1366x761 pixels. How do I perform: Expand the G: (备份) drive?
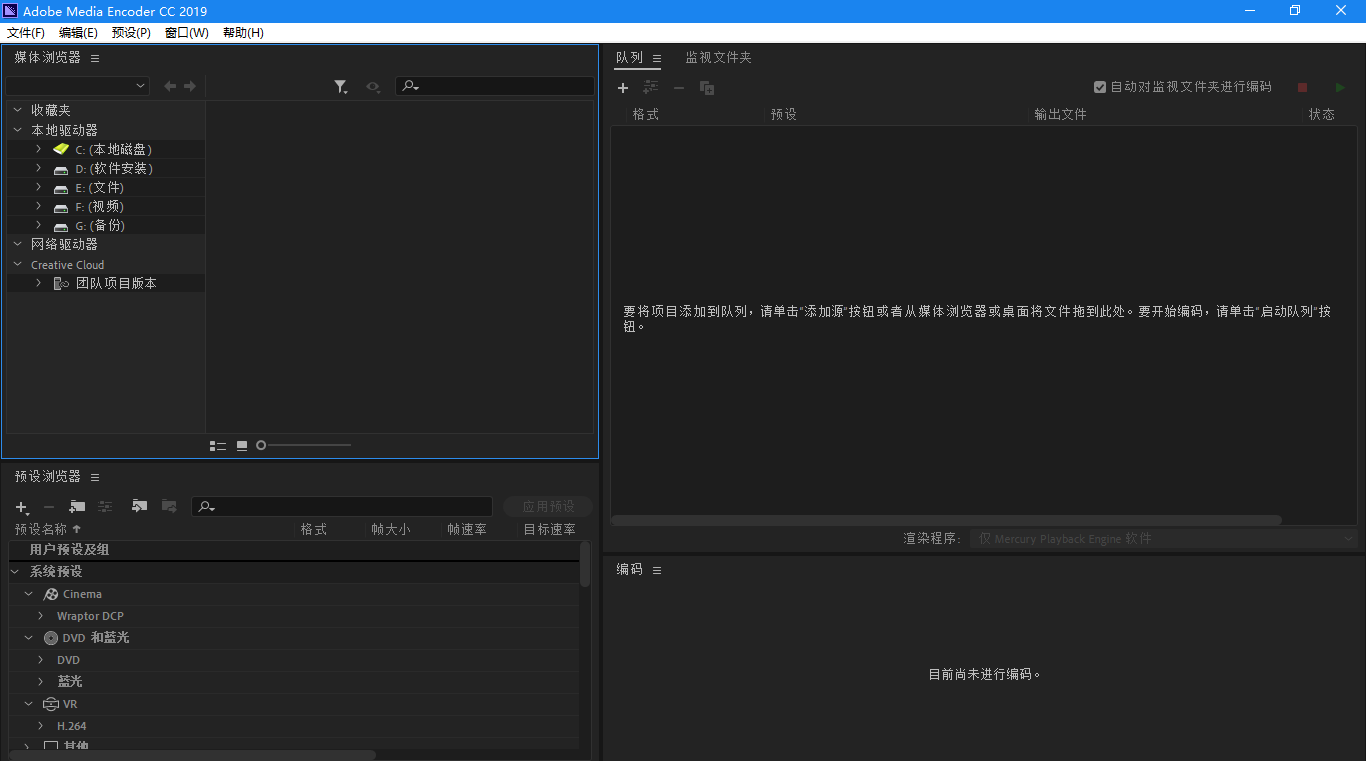tap(38, 225)
